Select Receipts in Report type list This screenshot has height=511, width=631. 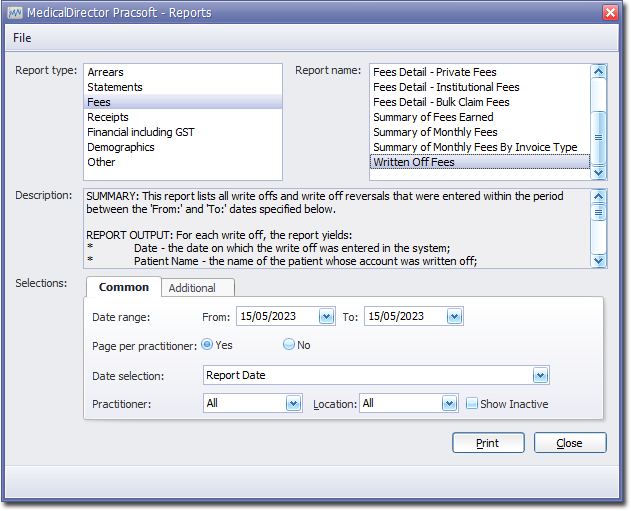click(107, 117)
